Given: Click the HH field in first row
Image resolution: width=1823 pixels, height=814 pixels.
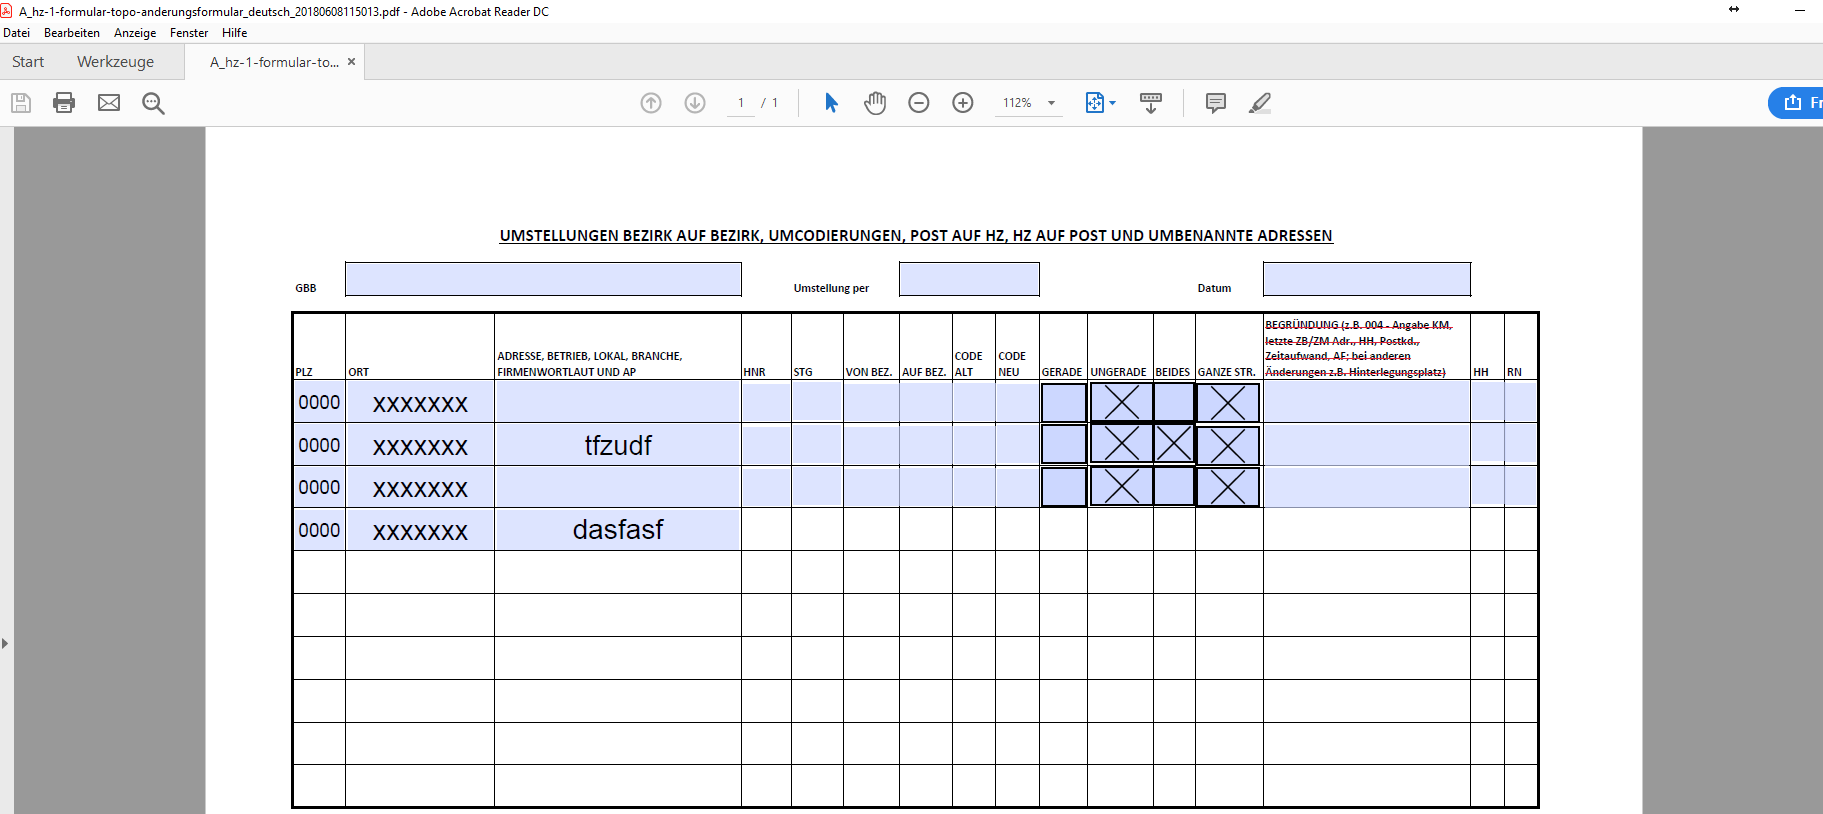Looking at the screenshot, I should tap(1487, 402).
